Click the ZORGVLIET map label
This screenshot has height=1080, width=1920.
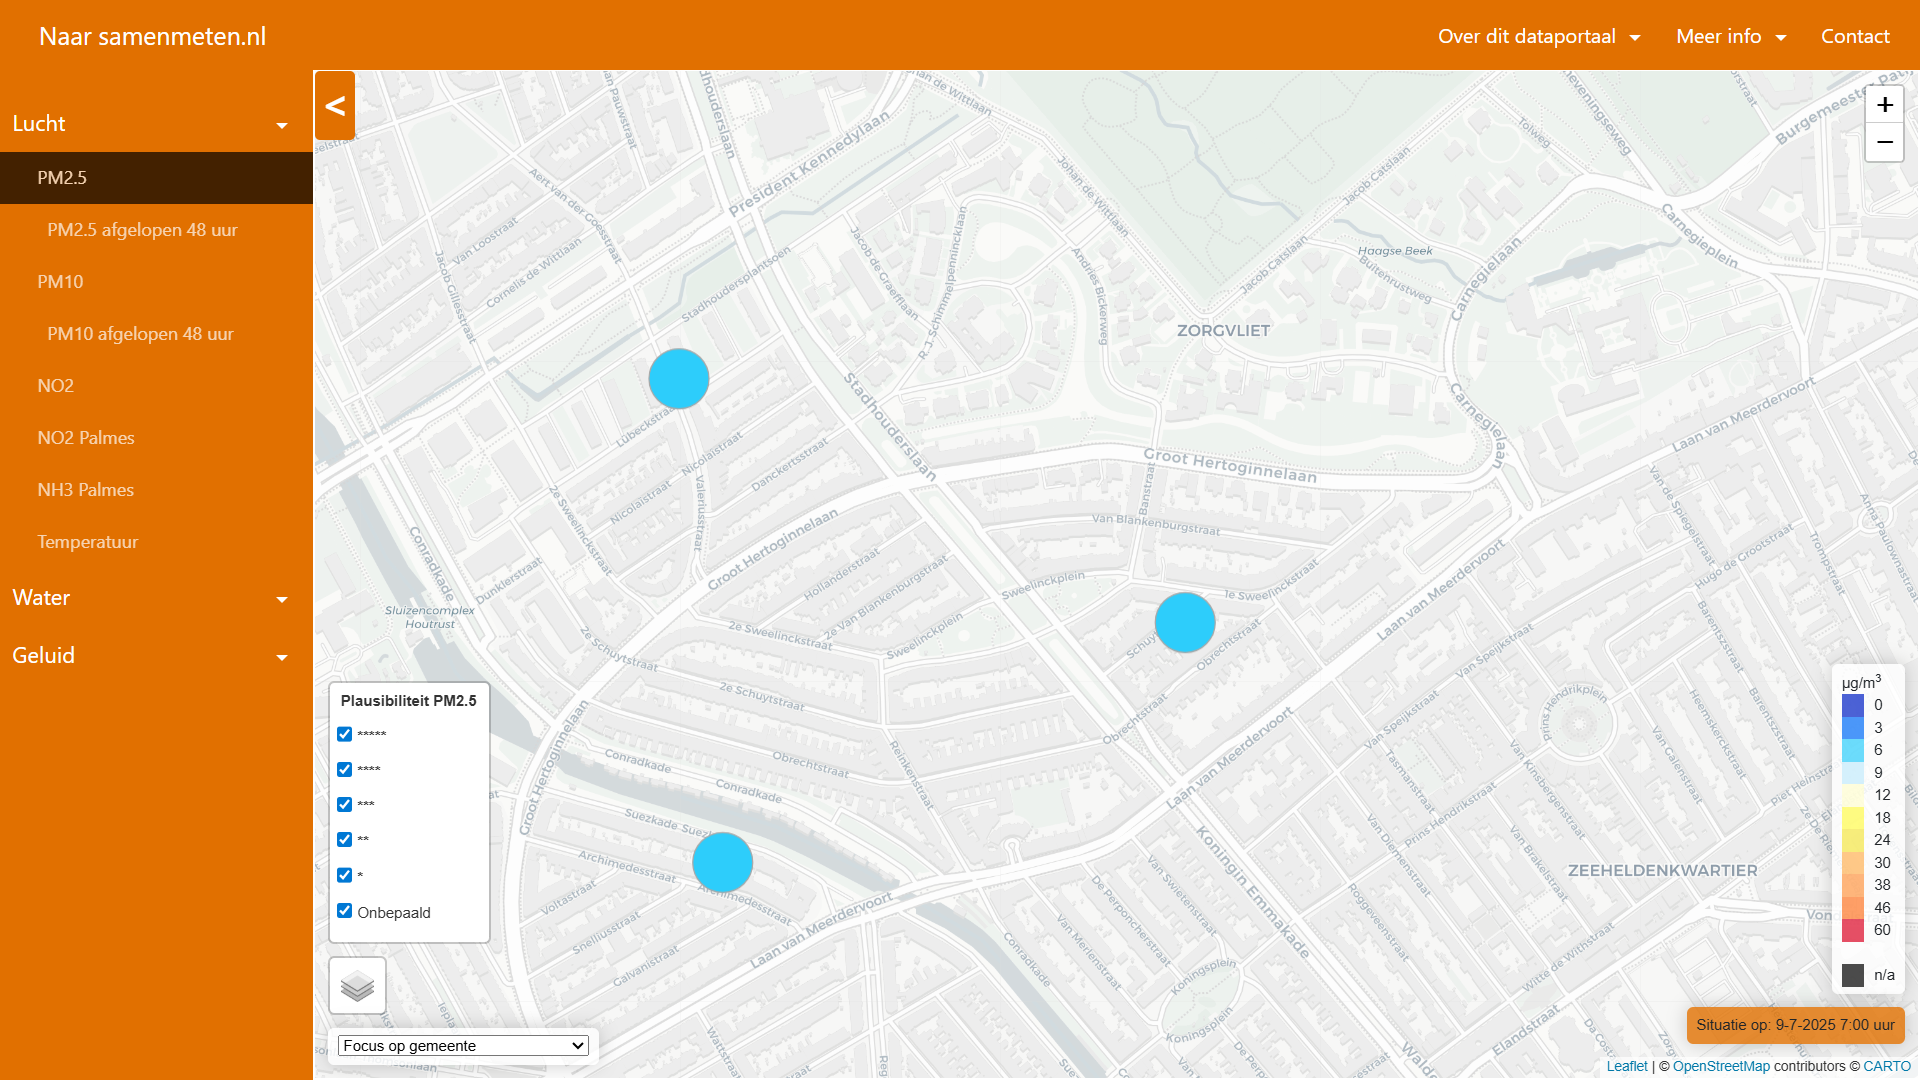point(1223,331)
